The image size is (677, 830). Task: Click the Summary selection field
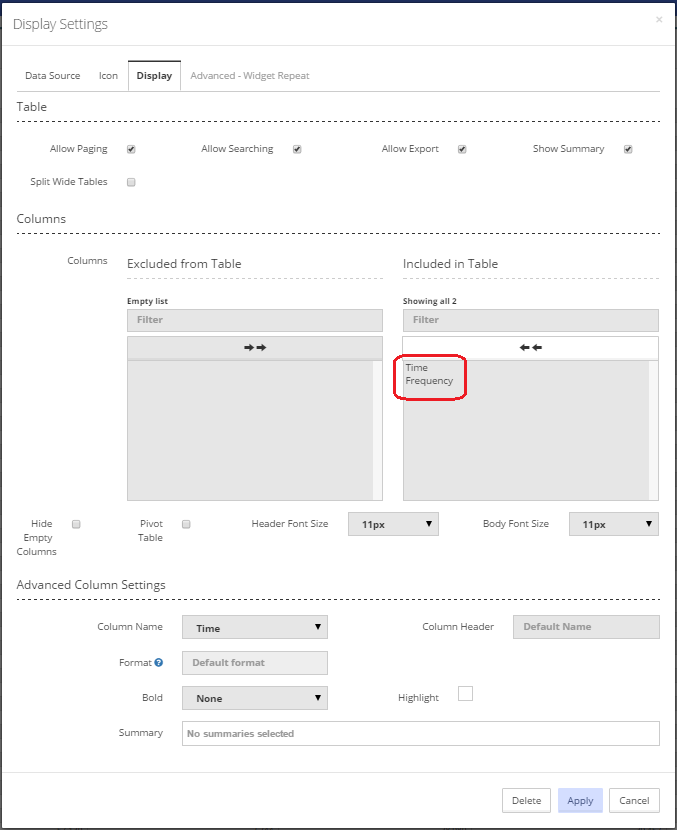click(421, 734)
